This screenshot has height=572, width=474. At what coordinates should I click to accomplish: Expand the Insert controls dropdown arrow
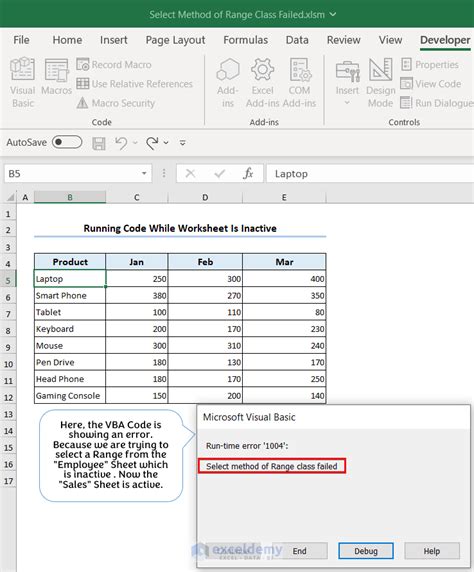[x=347, y=103]
